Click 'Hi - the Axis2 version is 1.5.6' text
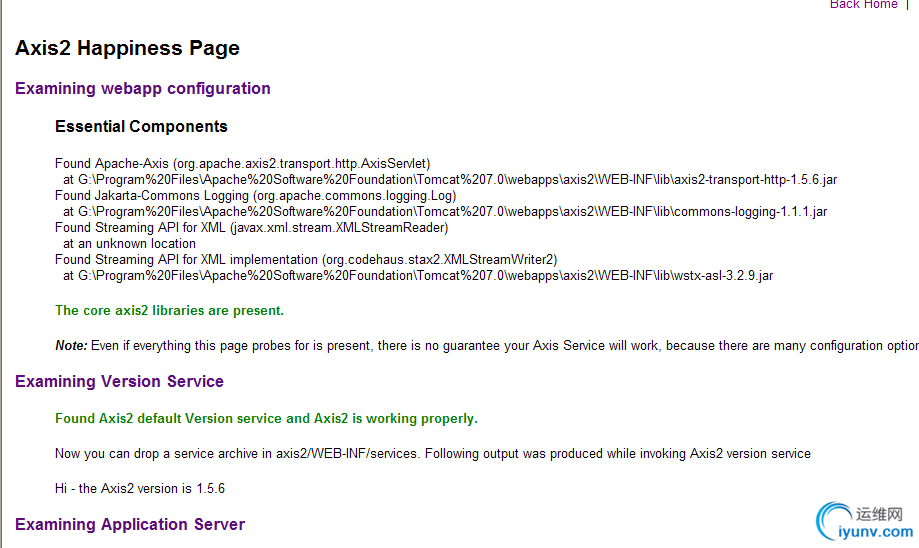Viewport: 919px width, 548px height. (140, 489)
